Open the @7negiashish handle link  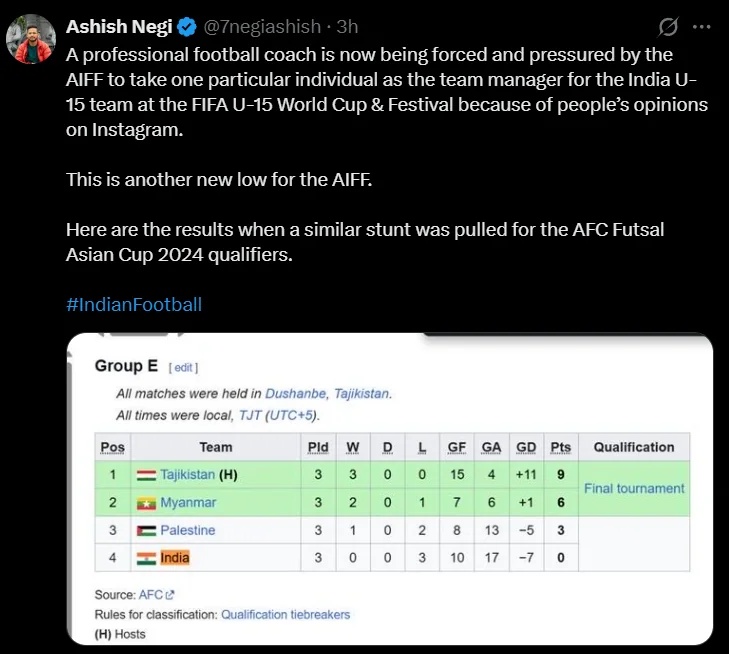click(x=262, y=27)
